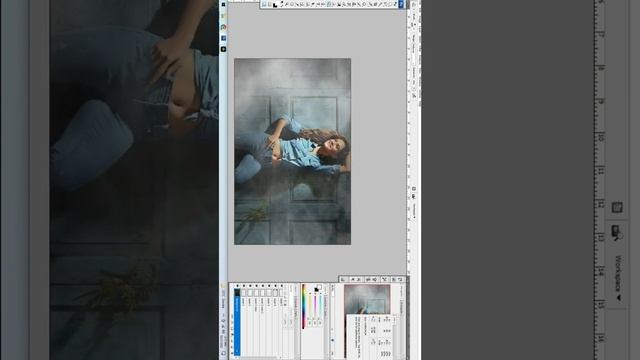The height and width of the screenshot is (360, 640).
Task: Adjust the magenta Color panel slider
Action: [315, 306]
